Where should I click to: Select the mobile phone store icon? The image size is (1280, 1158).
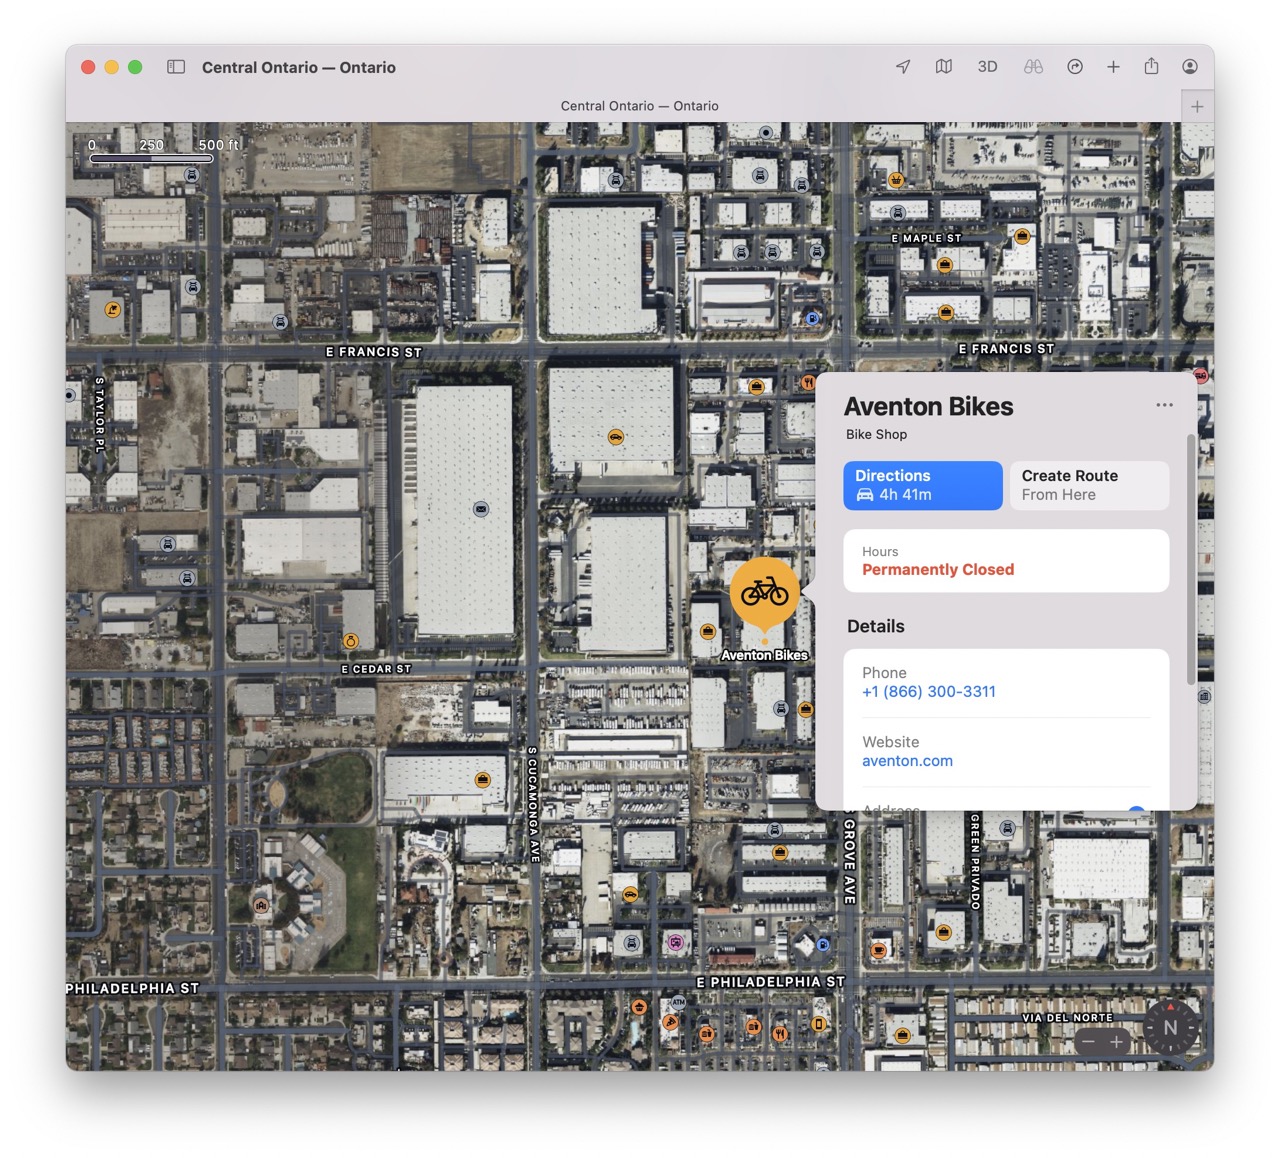818,1024
